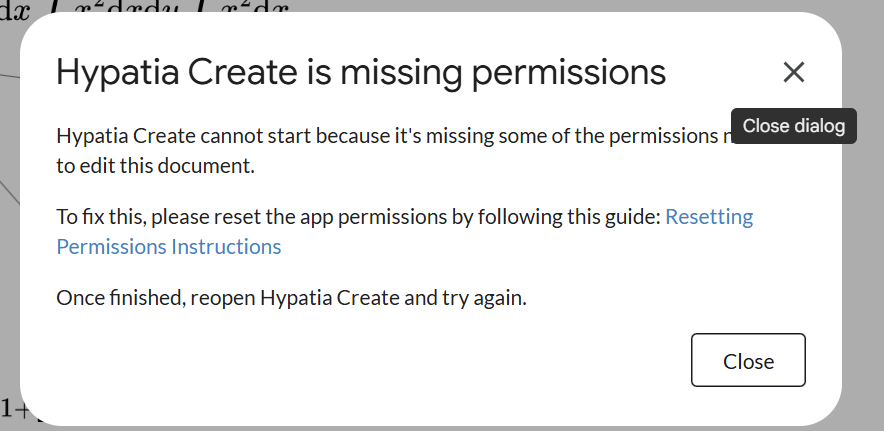Select the outlined Close button at bottom right
884x431 pixels.
(748, 360)
